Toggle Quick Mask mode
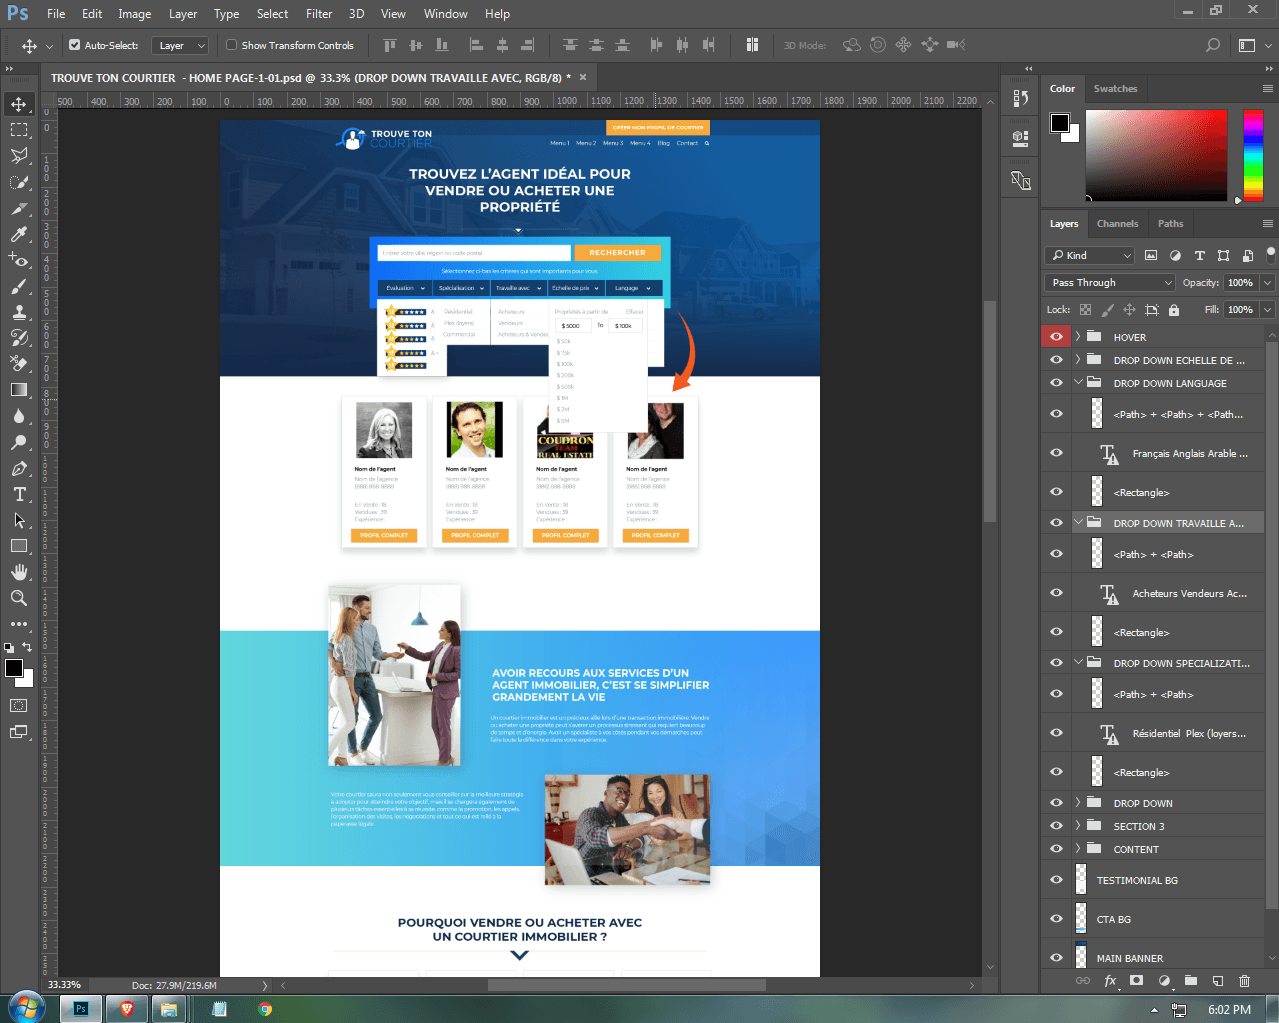The height and width of the screenshot is (1023, 1279). 19,705
